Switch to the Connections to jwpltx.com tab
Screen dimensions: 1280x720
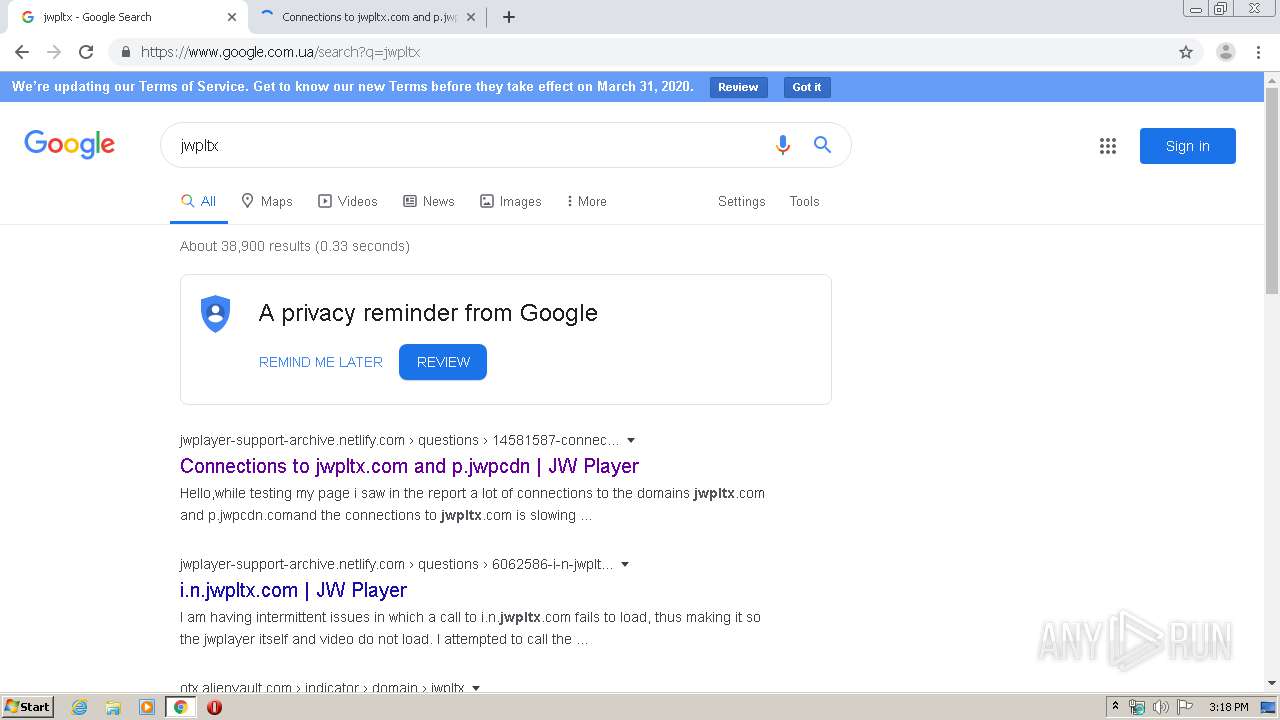tap(365, 17)
